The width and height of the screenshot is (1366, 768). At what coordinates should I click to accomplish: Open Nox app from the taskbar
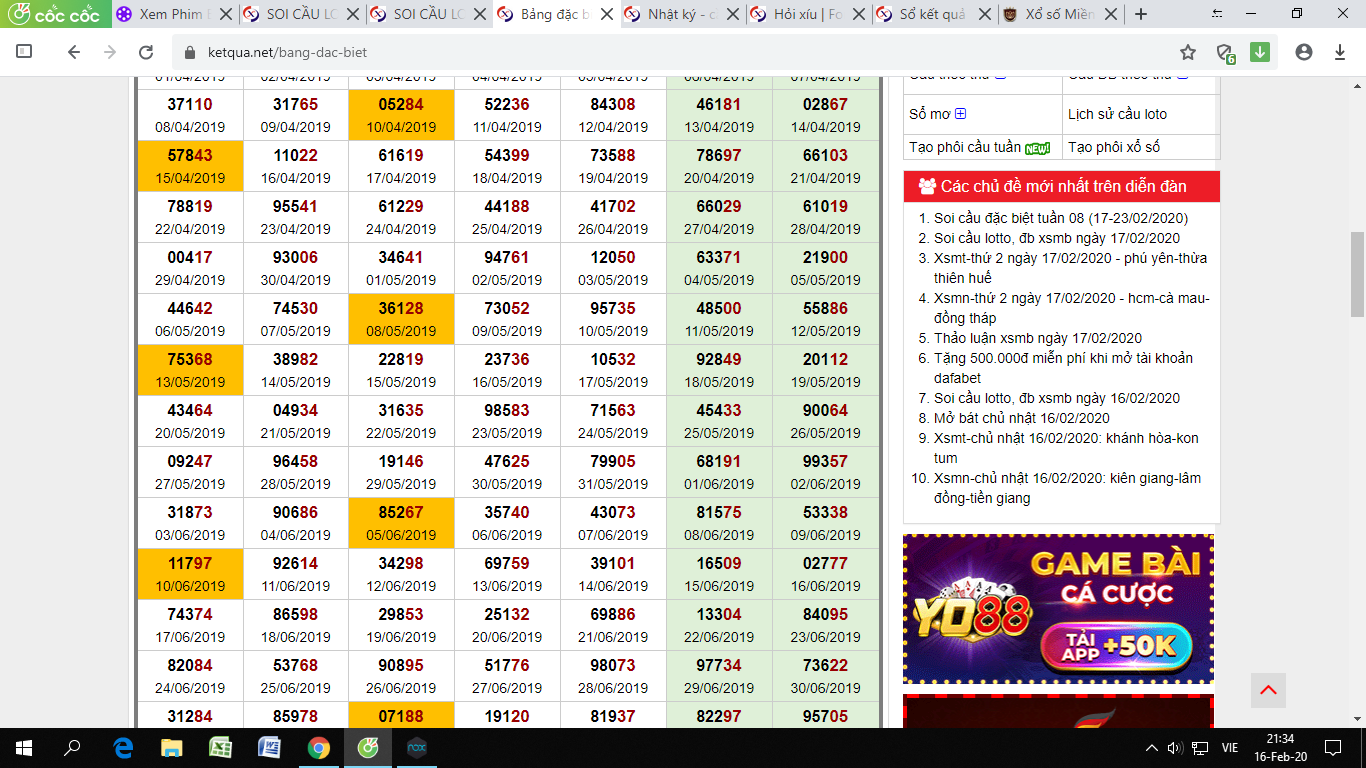(x=416, y=747)
